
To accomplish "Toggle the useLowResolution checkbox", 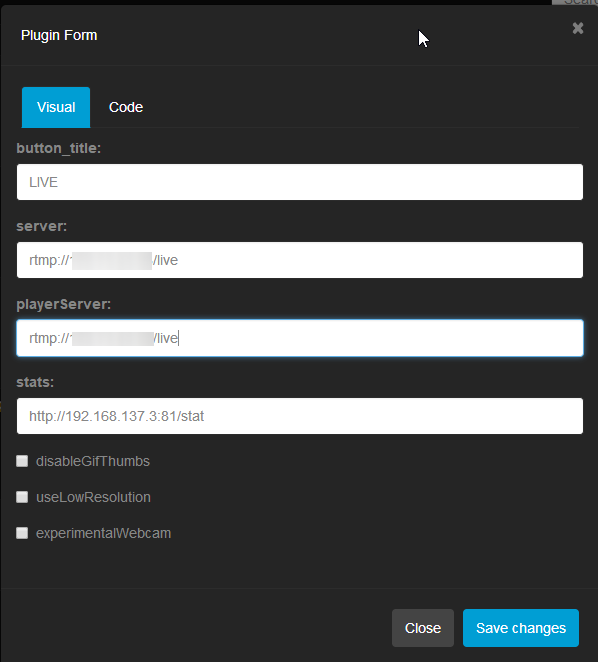I will [x=22, y=497].
